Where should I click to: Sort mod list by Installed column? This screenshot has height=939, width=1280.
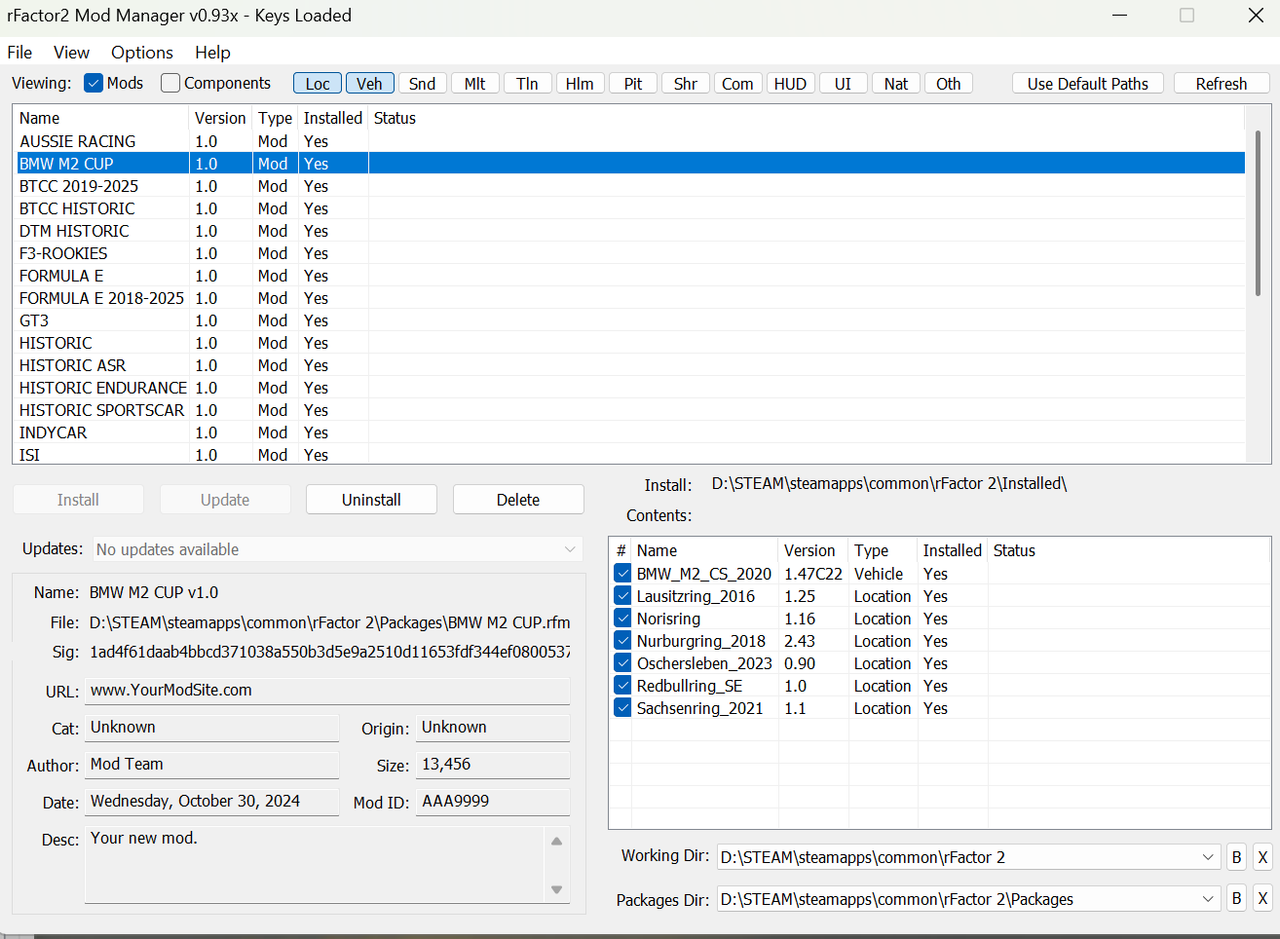333,118
